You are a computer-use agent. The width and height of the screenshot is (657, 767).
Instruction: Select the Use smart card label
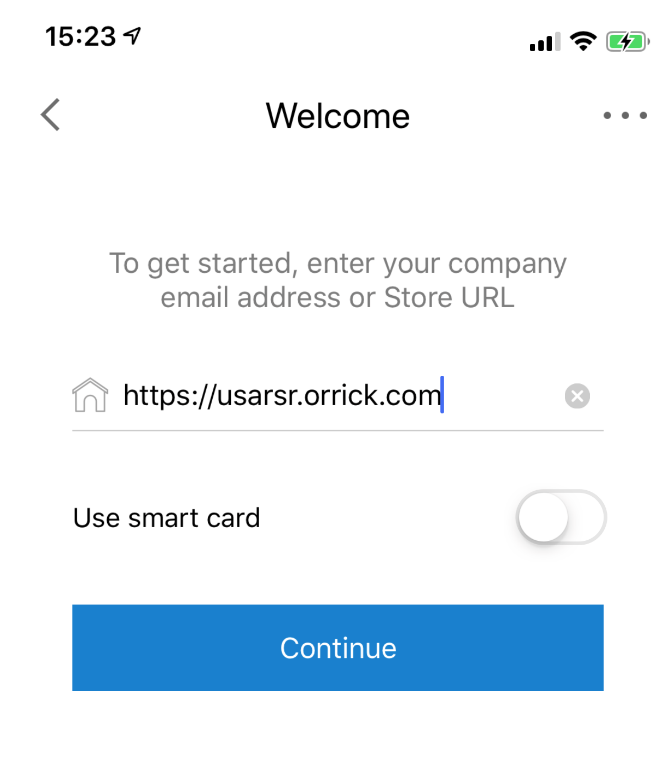click(166, 518)
